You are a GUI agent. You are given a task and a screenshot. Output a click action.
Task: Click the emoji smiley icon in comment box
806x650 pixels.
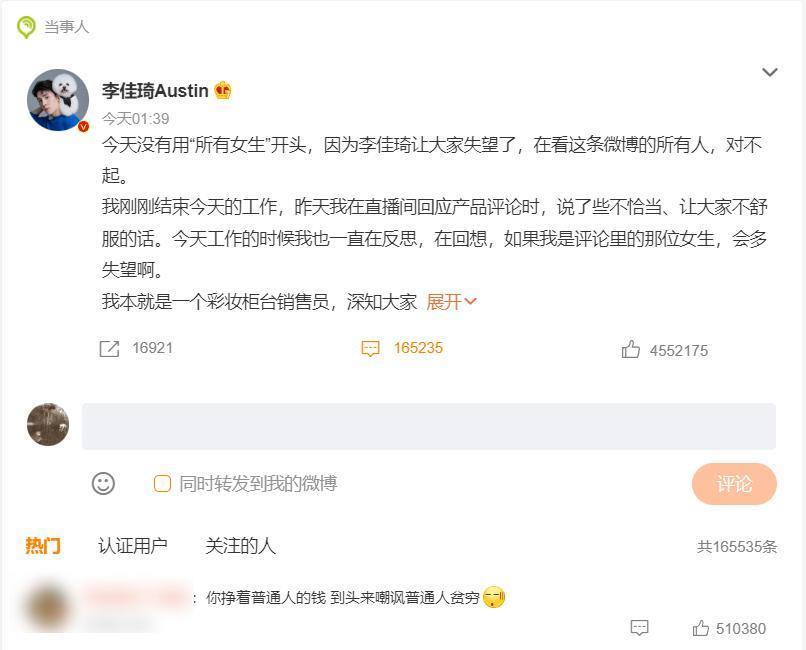102,484
